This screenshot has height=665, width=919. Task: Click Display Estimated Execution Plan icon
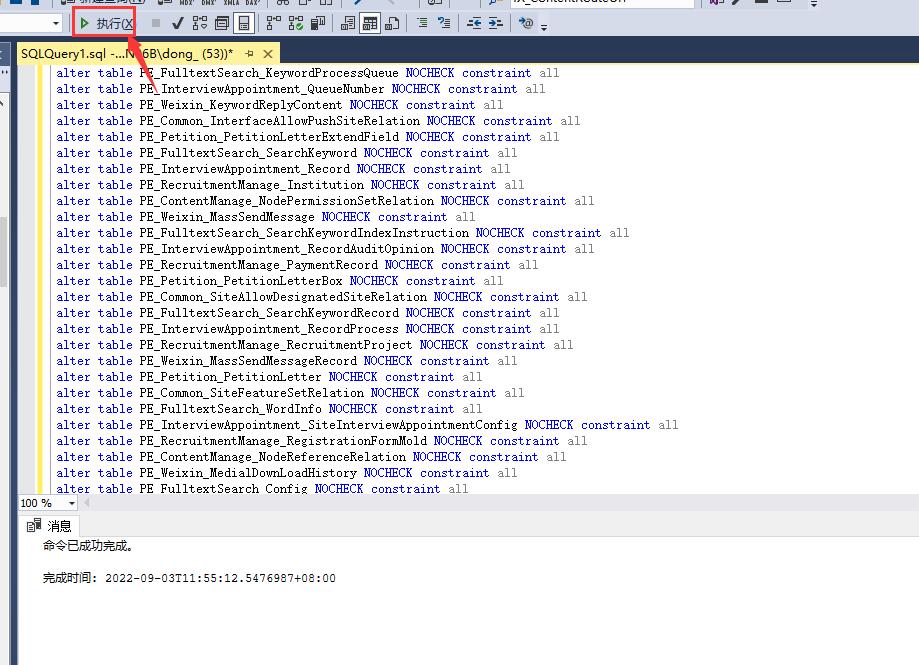(200, 22)
